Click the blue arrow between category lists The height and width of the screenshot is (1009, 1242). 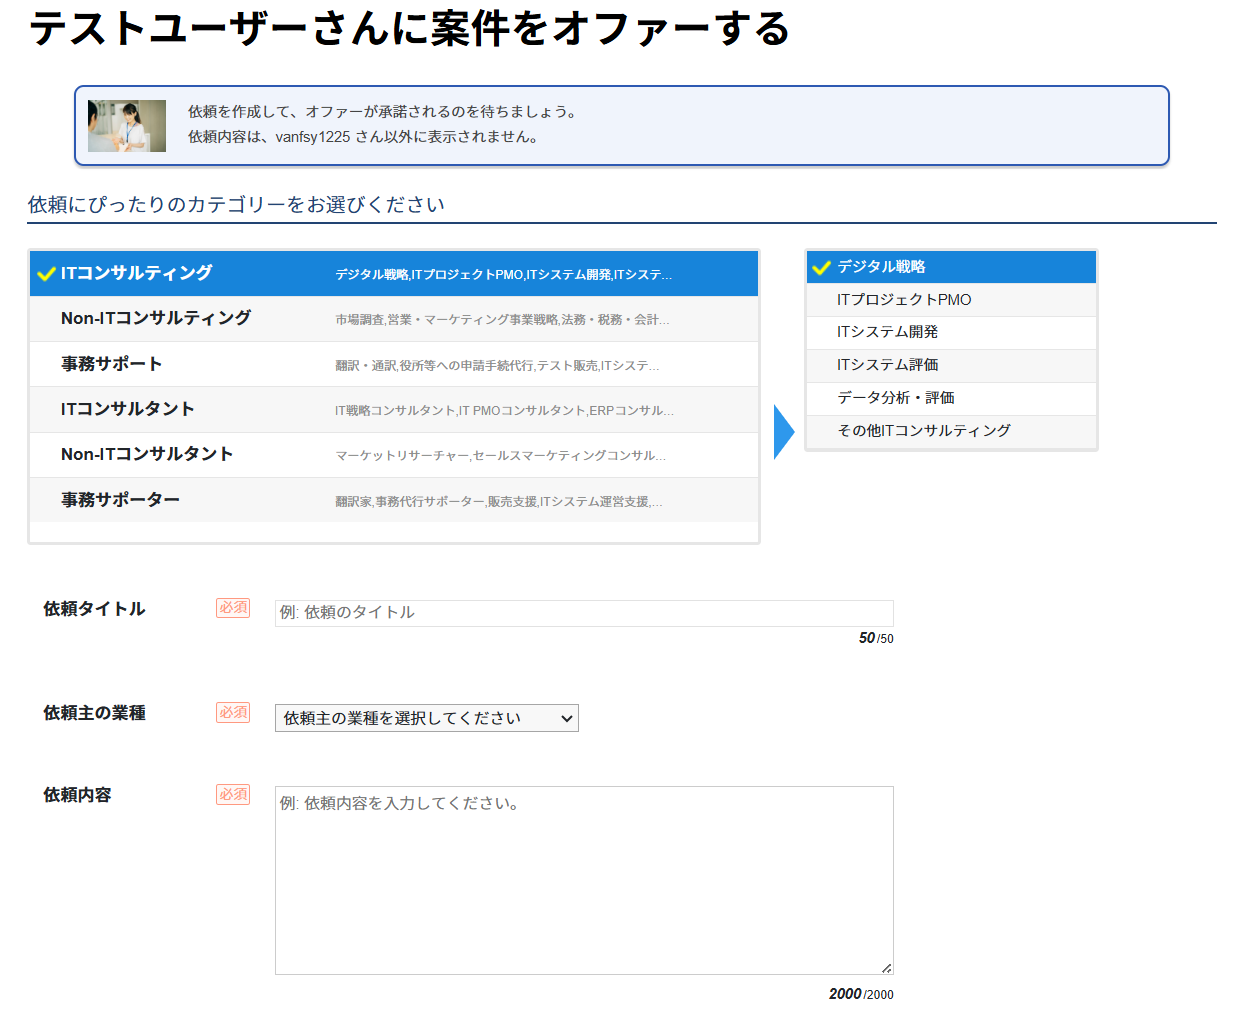783,432
